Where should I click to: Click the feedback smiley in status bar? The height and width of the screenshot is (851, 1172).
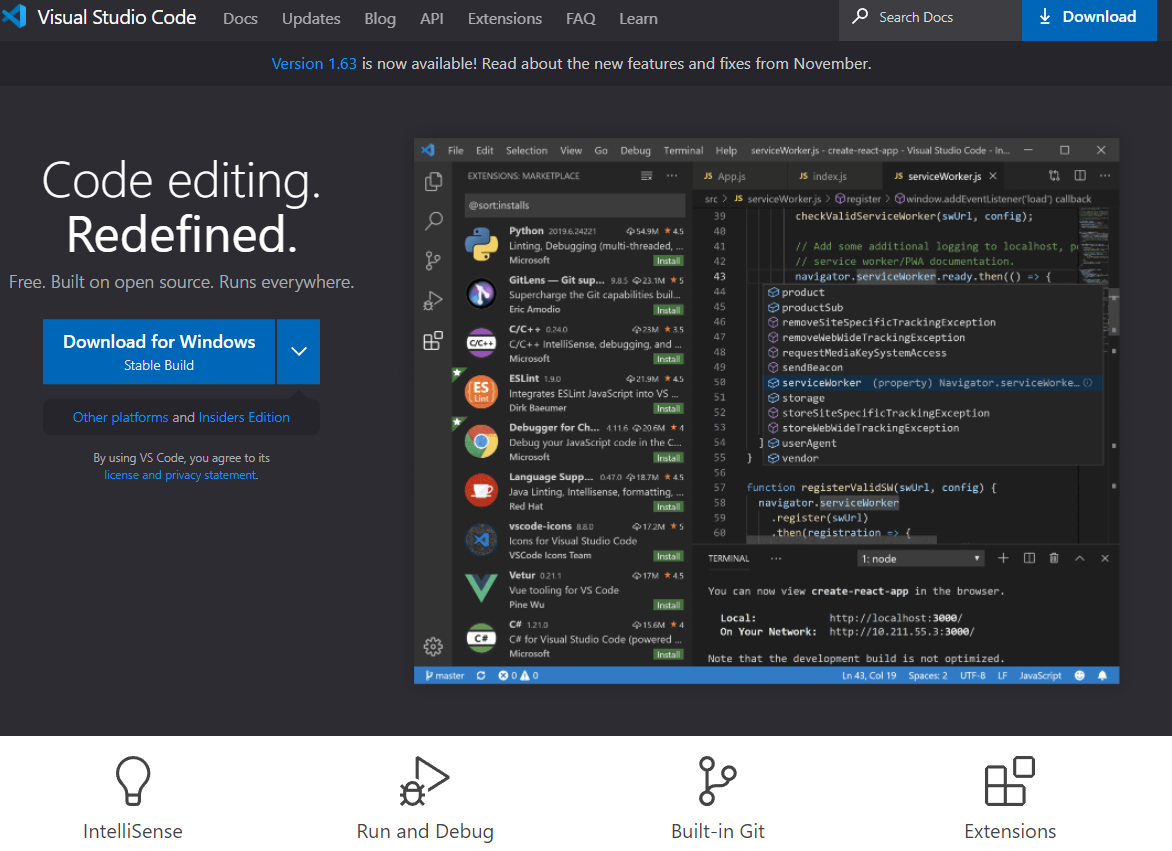(1079, 675)
